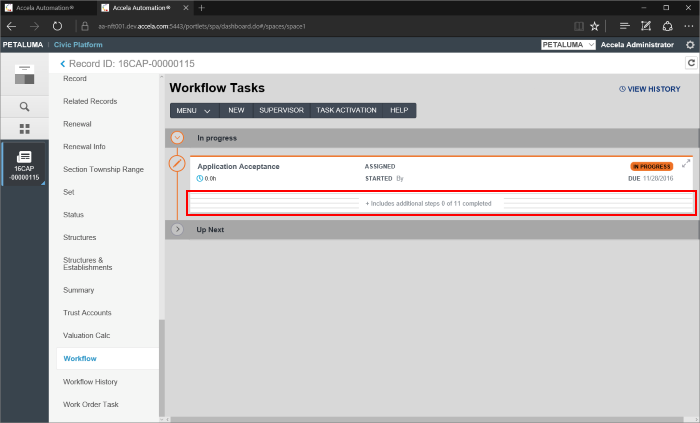Viewport: 700px width, 423px height.
Task: Open the launchpad grid icon in the sidebar
Action: pyautogui.click(x=24, y=129)
